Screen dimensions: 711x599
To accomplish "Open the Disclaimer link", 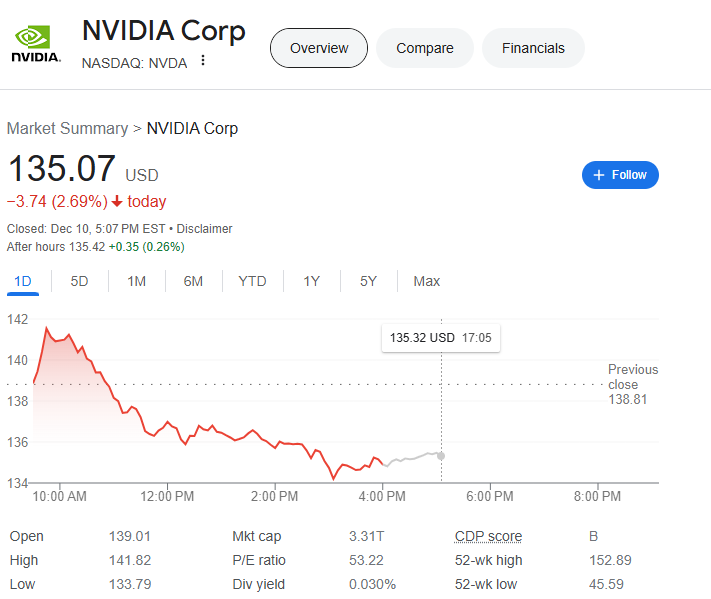I will (x=204, y=229).
